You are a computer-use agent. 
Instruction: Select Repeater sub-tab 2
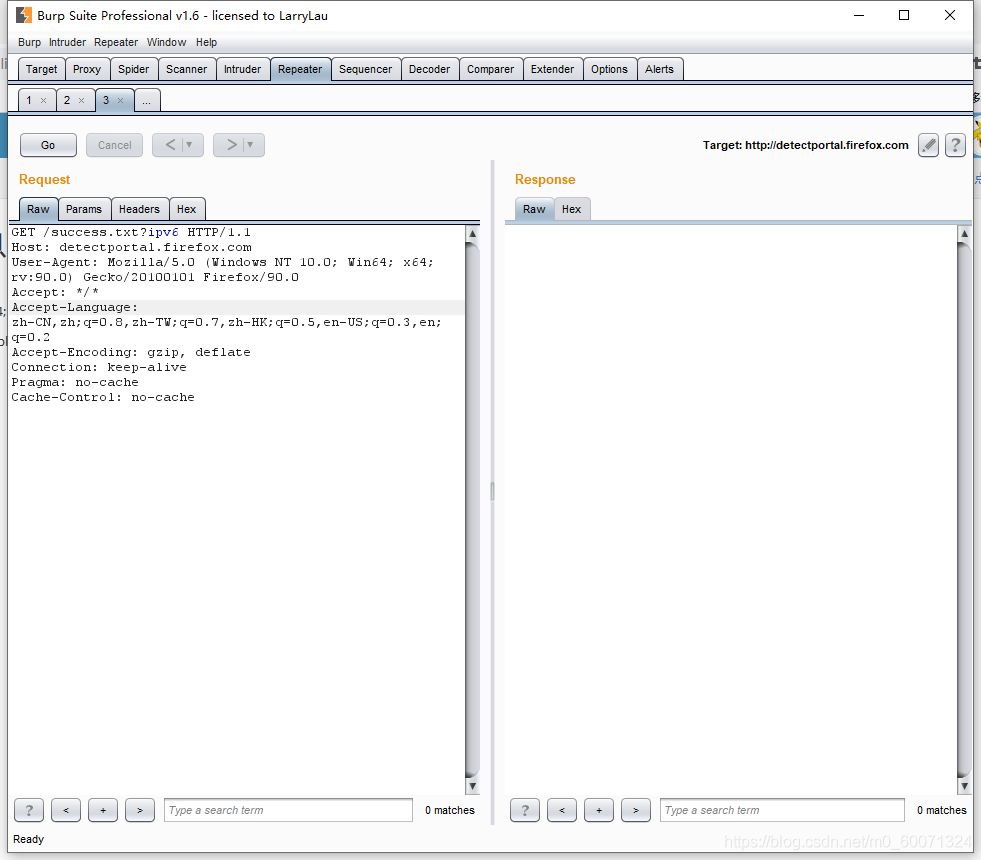67,101
